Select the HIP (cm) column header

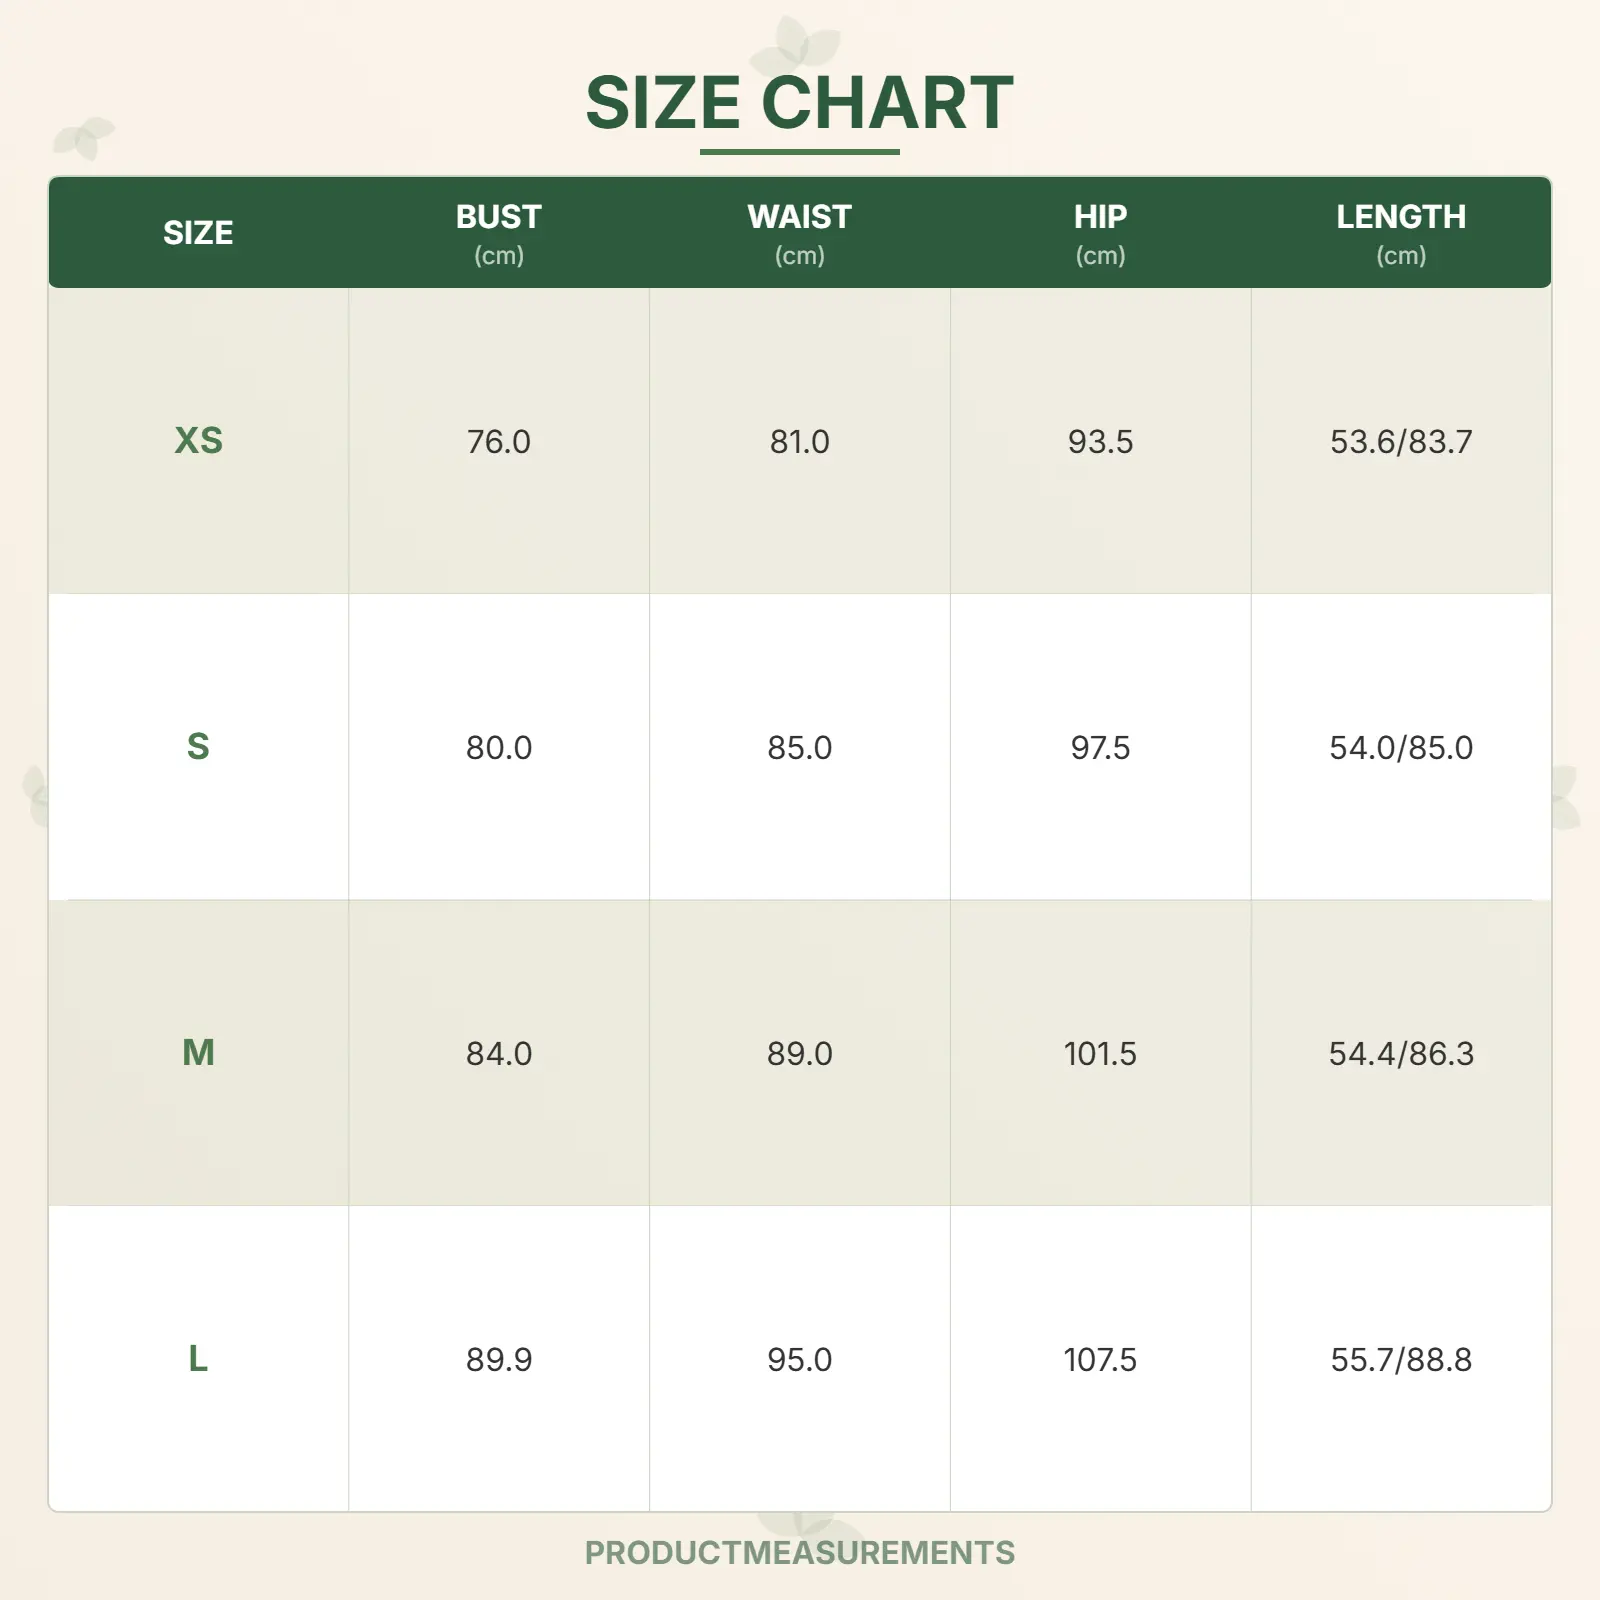1100,233
